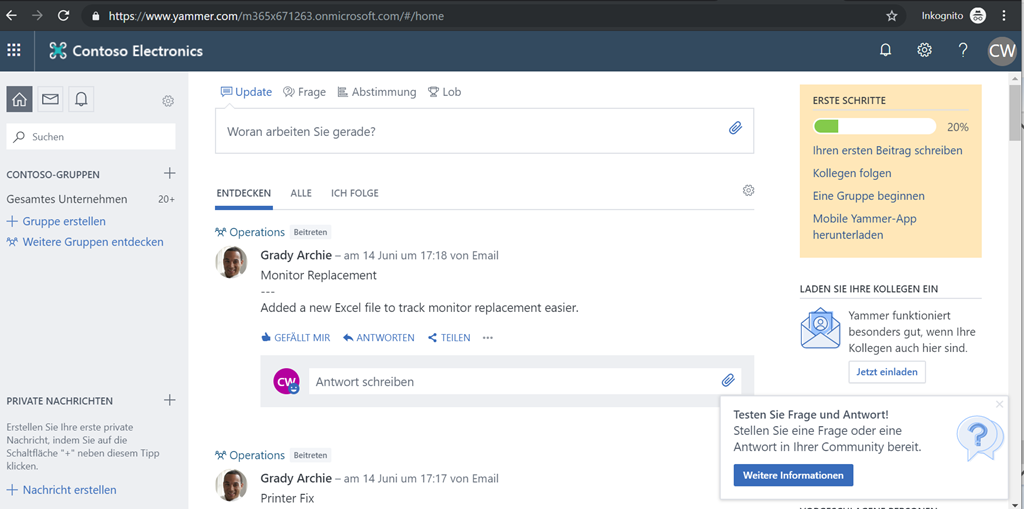Image resolution: width=1024 pixels, height=509 pixels.
Task: Select the Update post type
Action: coord(246,92)
